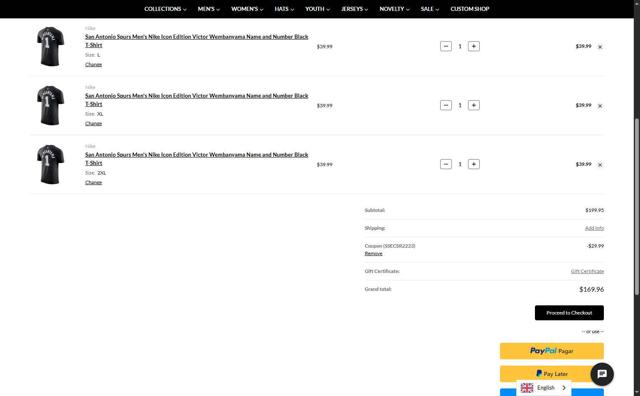Viewport: 640px width, 396px height.
Task: Decrease quantity of size XL T-shirt
Action: (446, 105)
